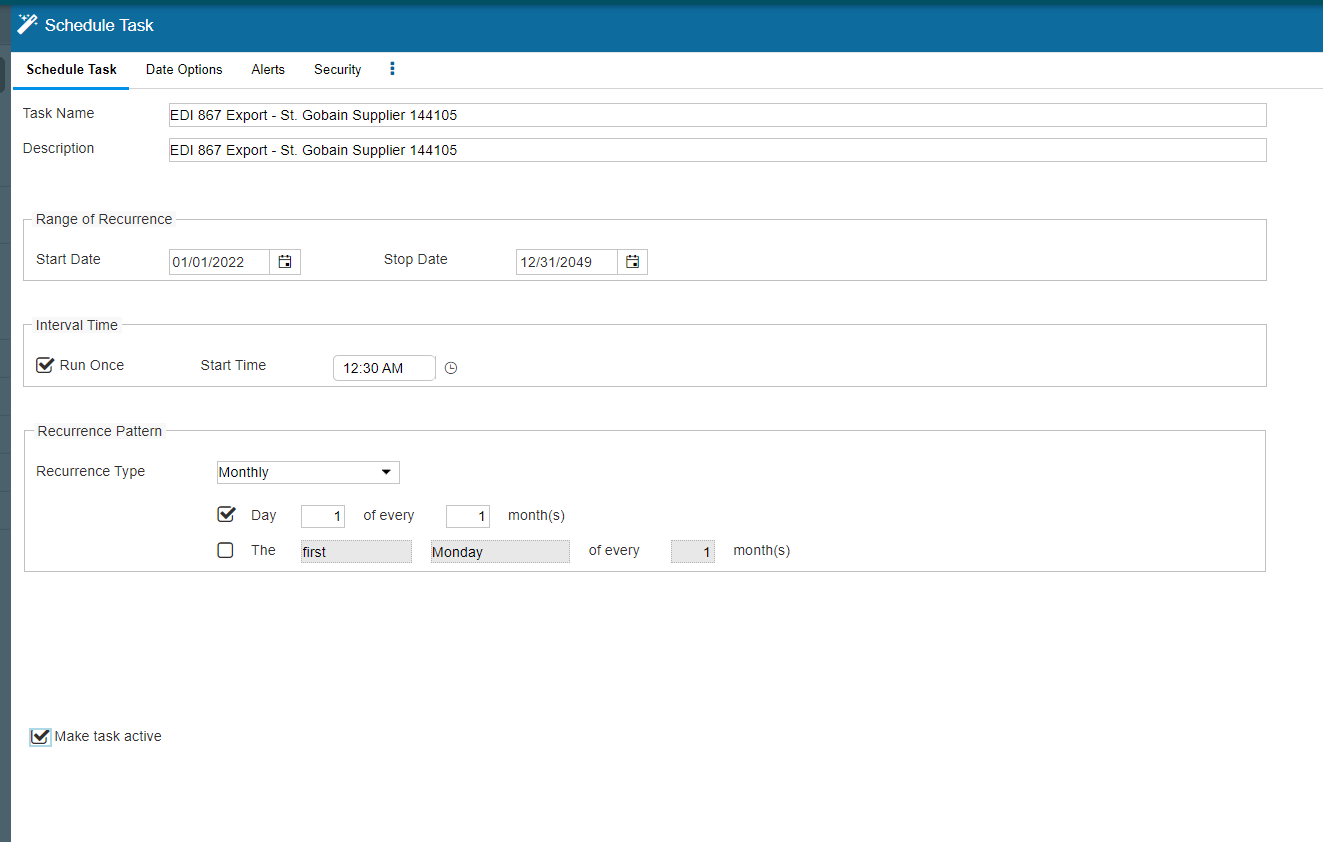1323x842 pixels.
Task: Click the Start Time 12:30 AM field
Action: click(384, 368)
